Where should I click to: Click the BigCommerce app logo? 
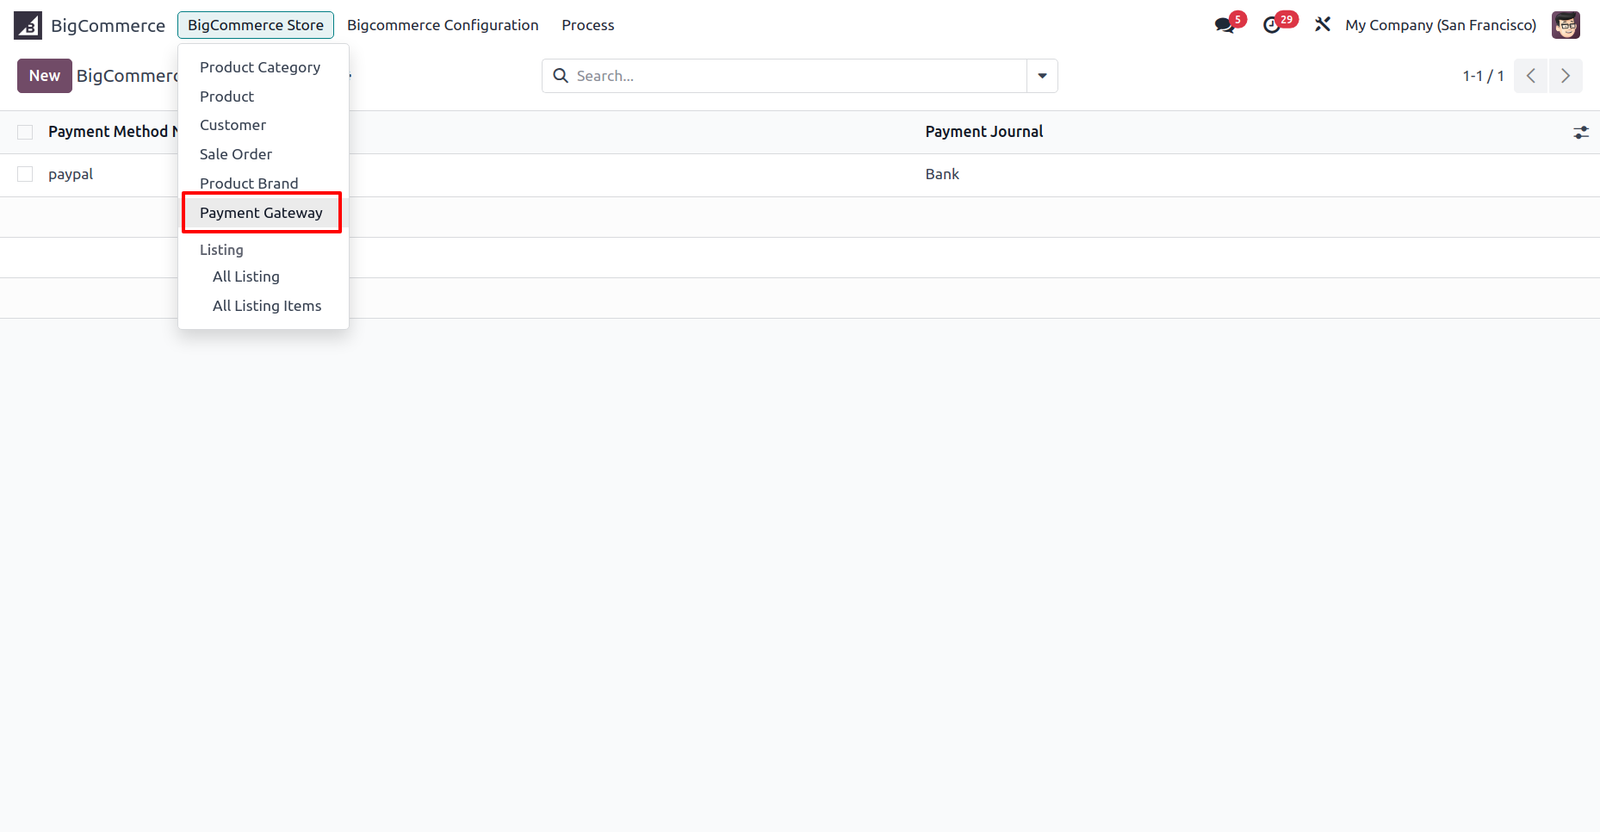28,25
